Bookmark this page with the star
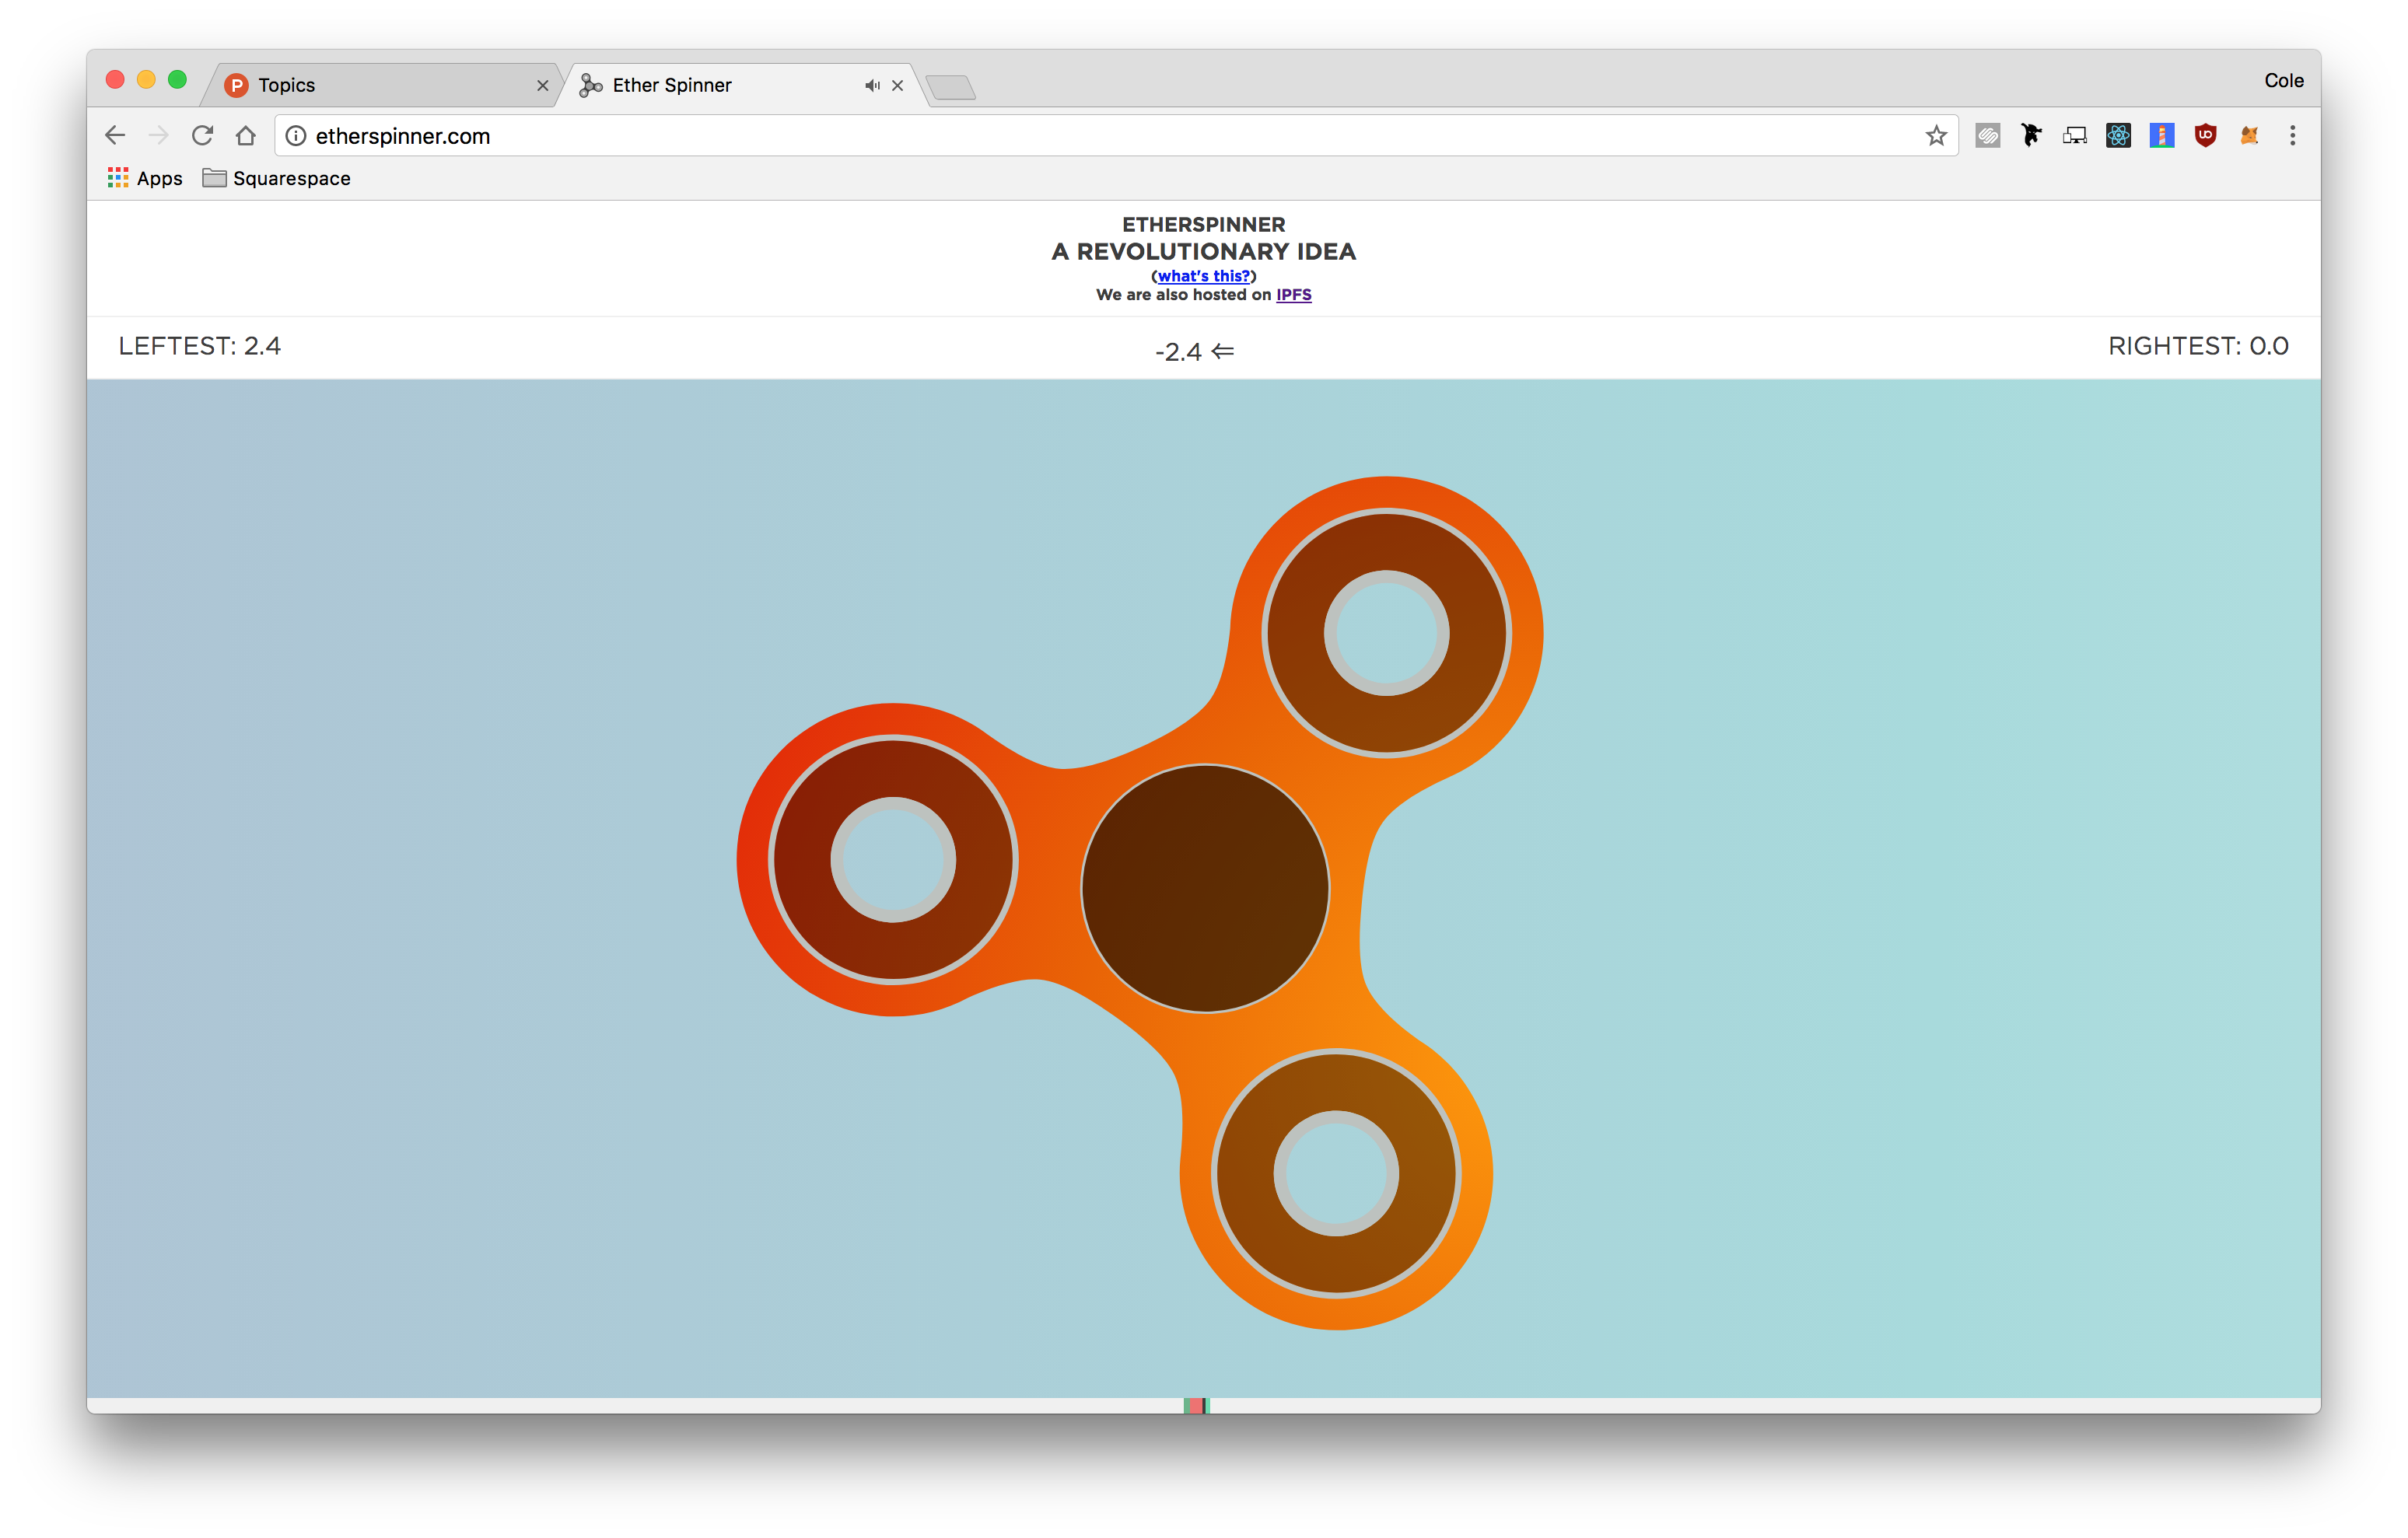The width and height of the screenshot is (2408, 1538). (x=1936, y=136)
